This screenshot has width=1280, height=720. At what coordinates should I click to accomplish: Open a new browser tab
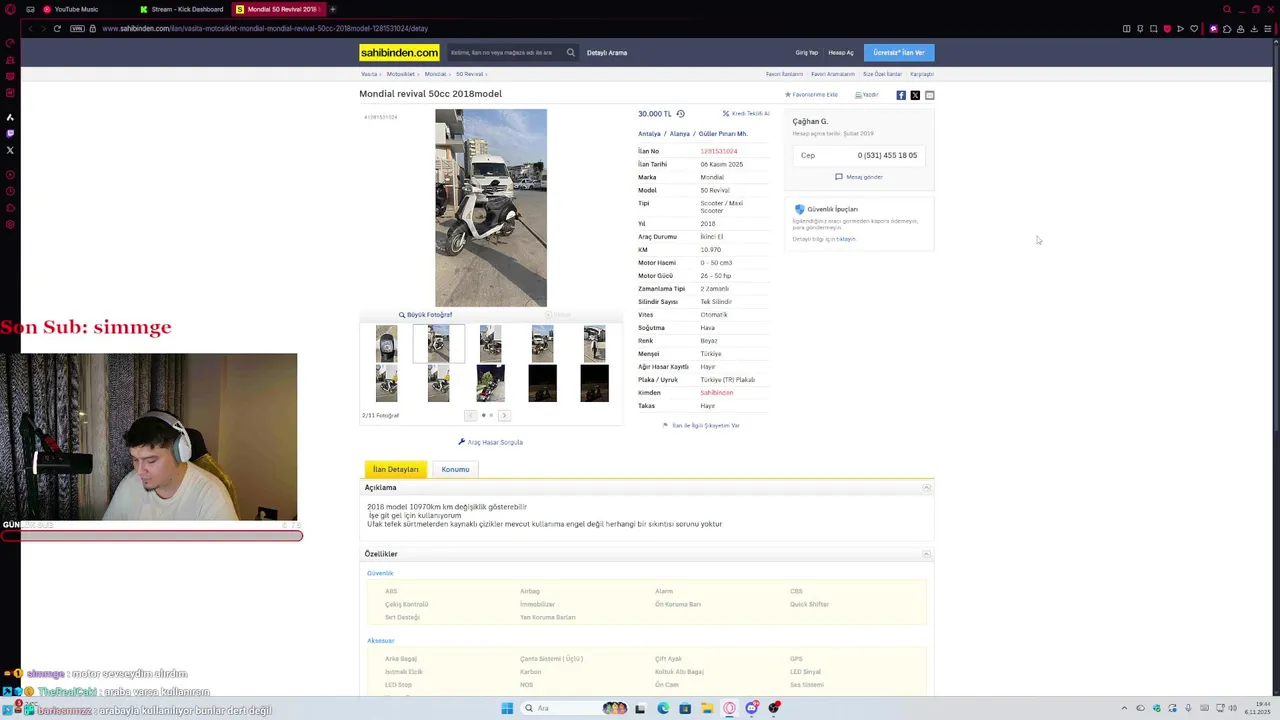[x=333, y=9]
